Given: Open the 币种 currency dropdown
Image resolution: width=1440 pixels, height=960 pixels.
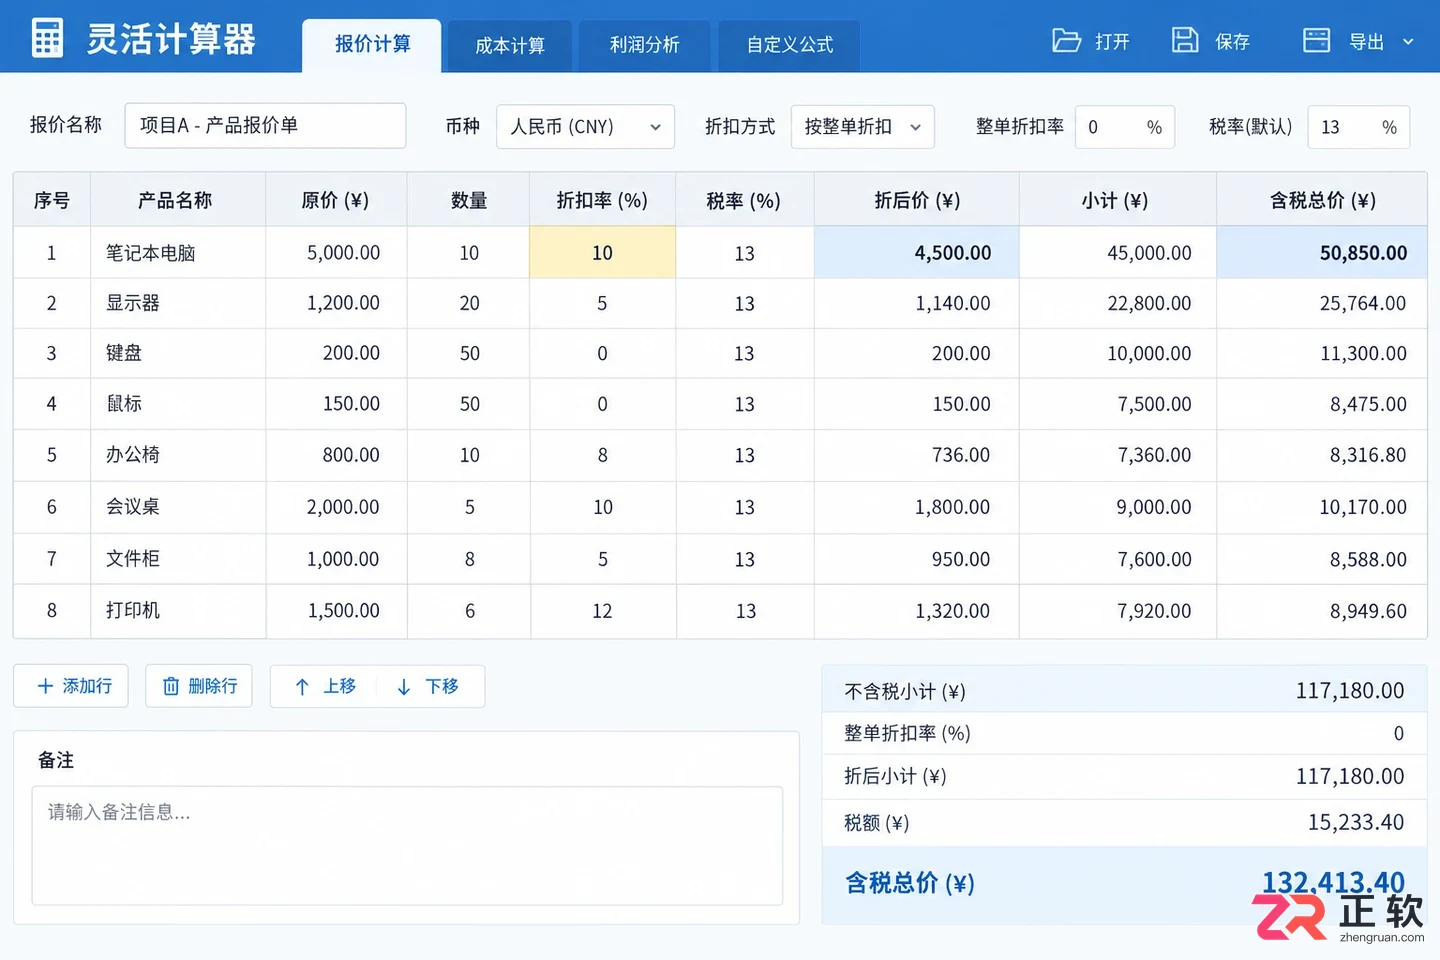Looking at the screenshot, I should [x=585, y=127].
